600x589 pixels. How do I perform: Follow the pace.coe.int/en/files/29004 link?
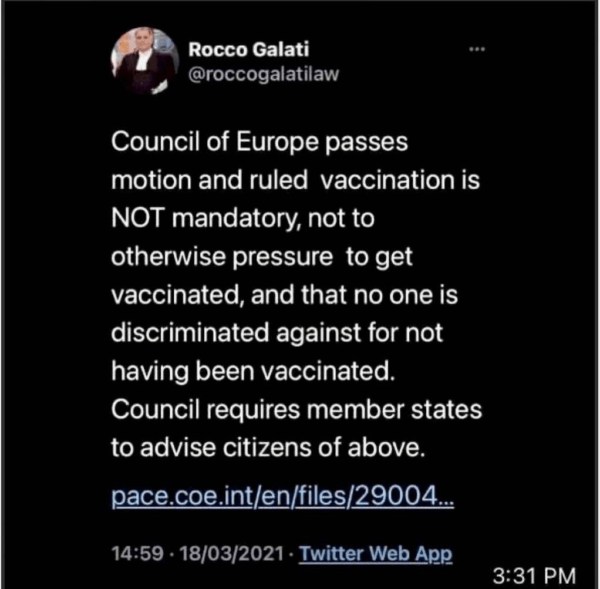click(x=283, y=496)
